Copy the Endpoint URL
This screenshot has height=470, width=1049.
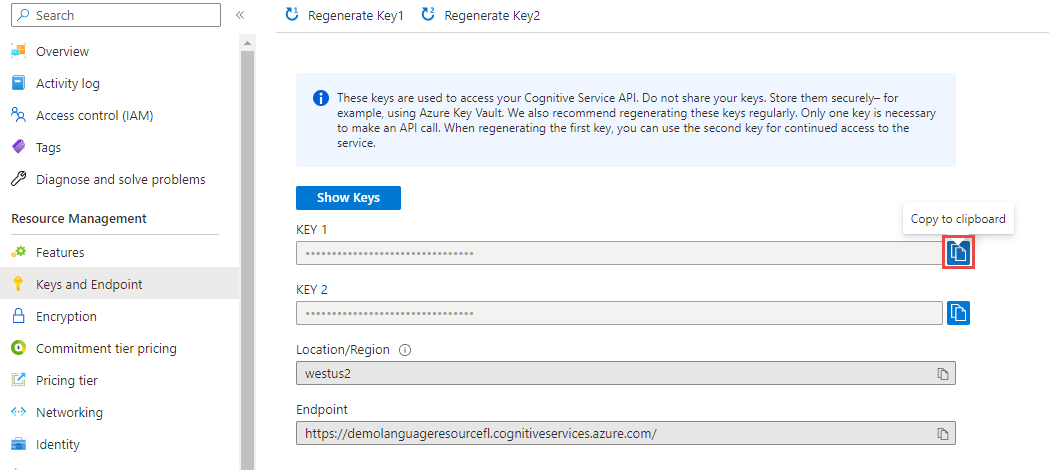coord(943,433)
